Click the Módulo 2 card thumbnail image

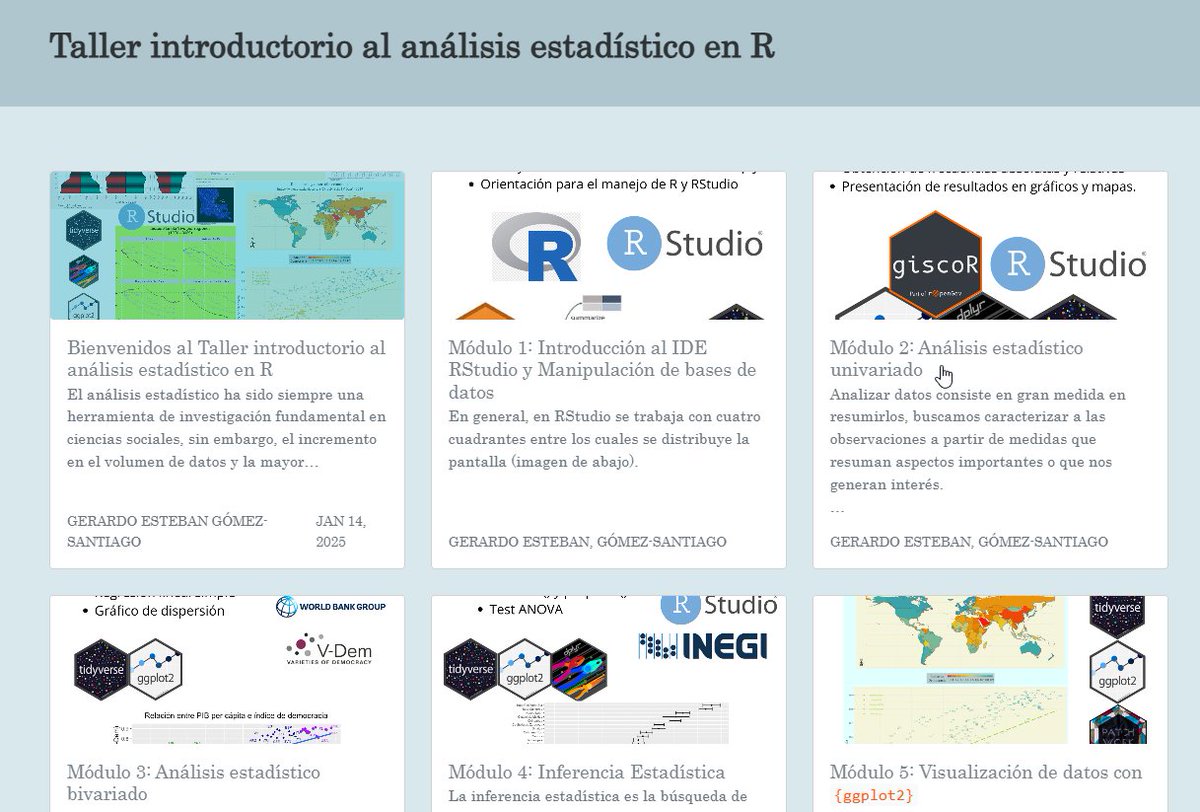pyautogui.click(x=990, y=246)
